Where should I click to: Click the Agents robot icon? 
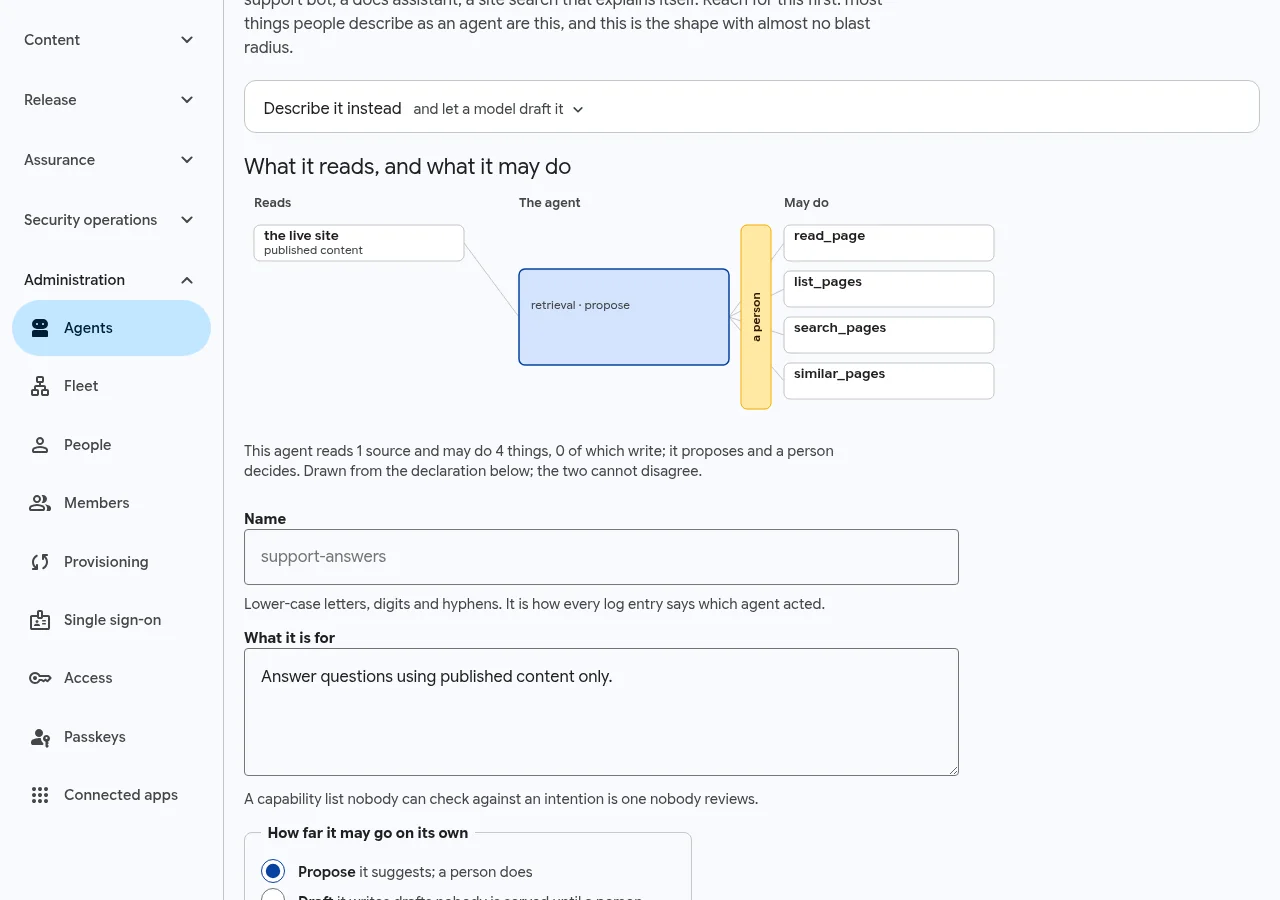tap(40, 328)
